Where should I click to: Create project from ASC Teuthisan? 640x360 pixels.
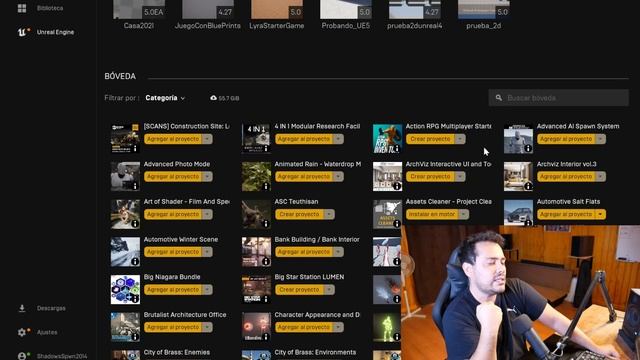[299, 214]
